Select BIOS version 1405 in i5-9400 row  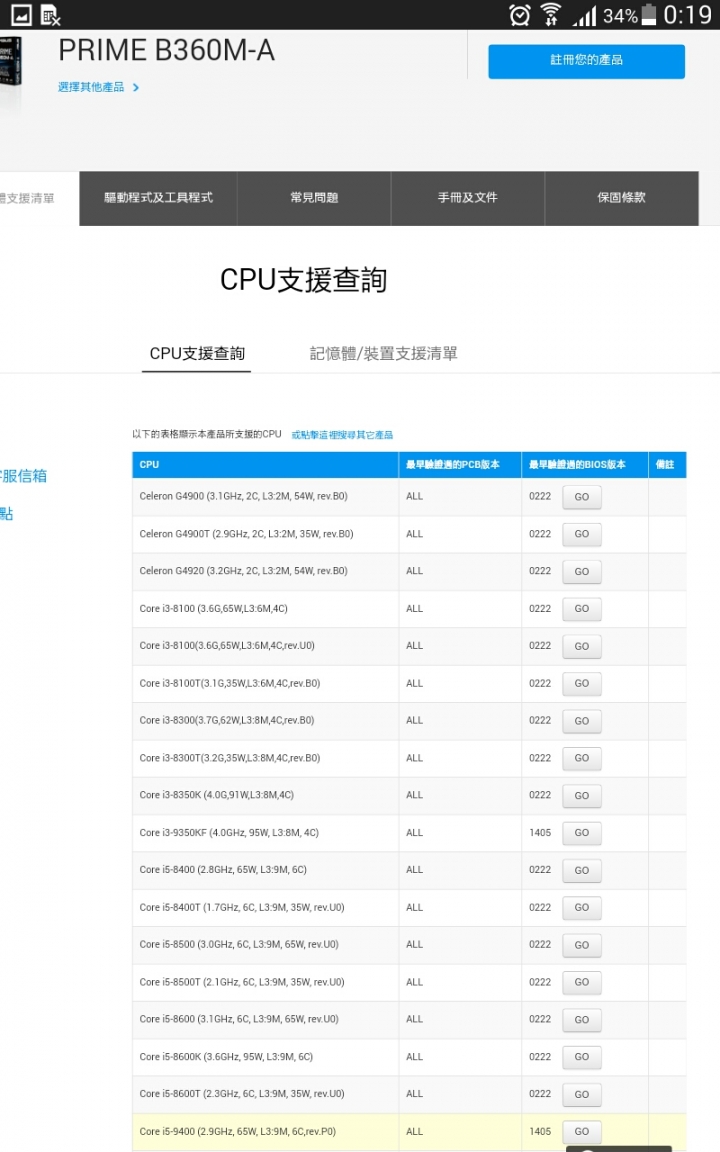pyautogui.click(x=540, y=1132)
